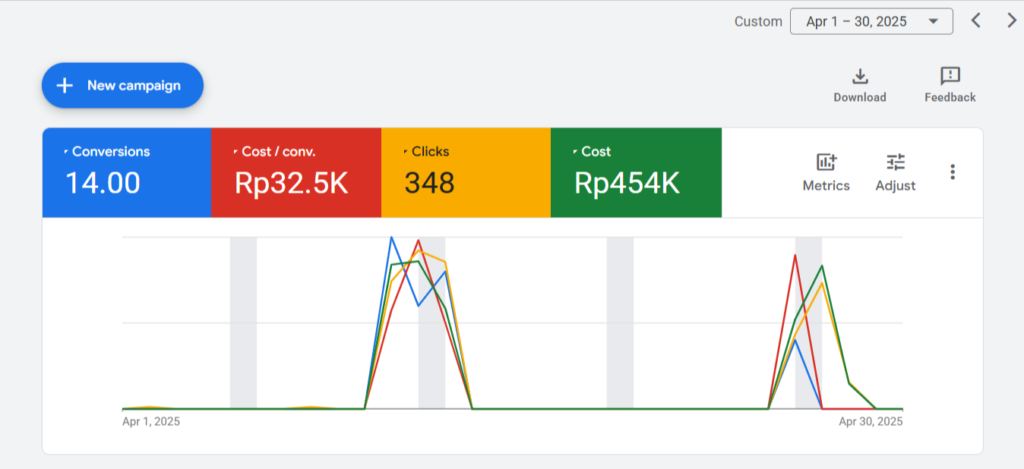Click the Download icon
The image size is (1024, 469).
click(859, 77)
